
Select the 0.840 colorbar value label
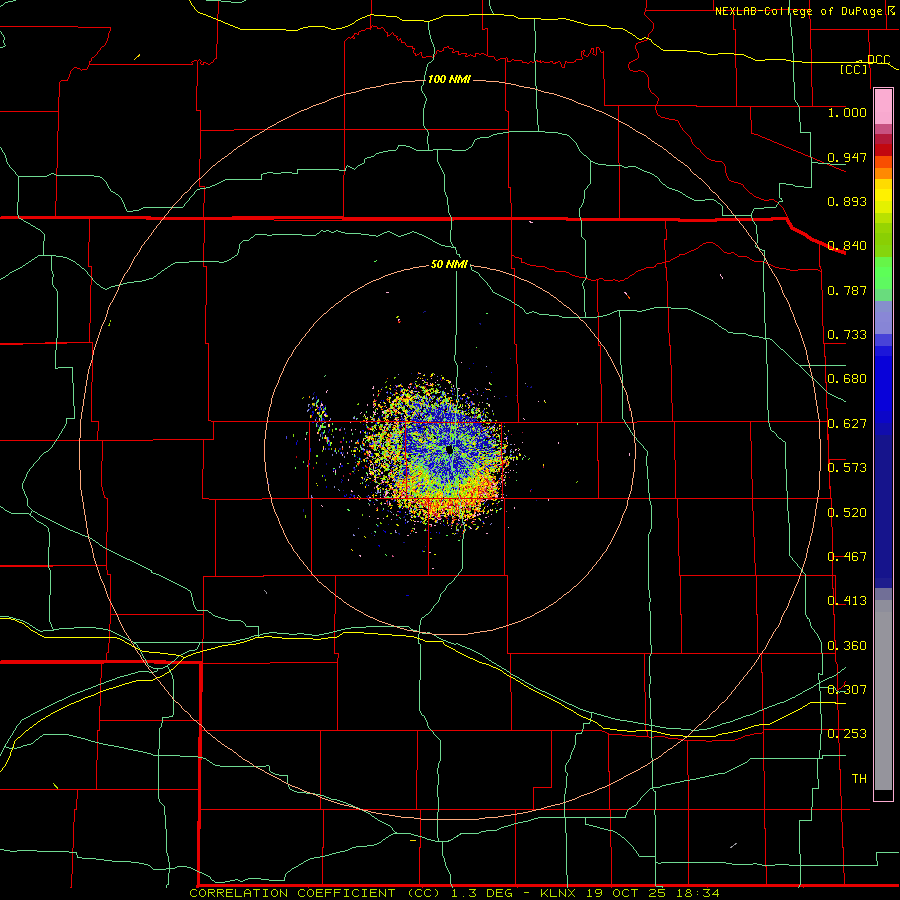tap(847, 246)
